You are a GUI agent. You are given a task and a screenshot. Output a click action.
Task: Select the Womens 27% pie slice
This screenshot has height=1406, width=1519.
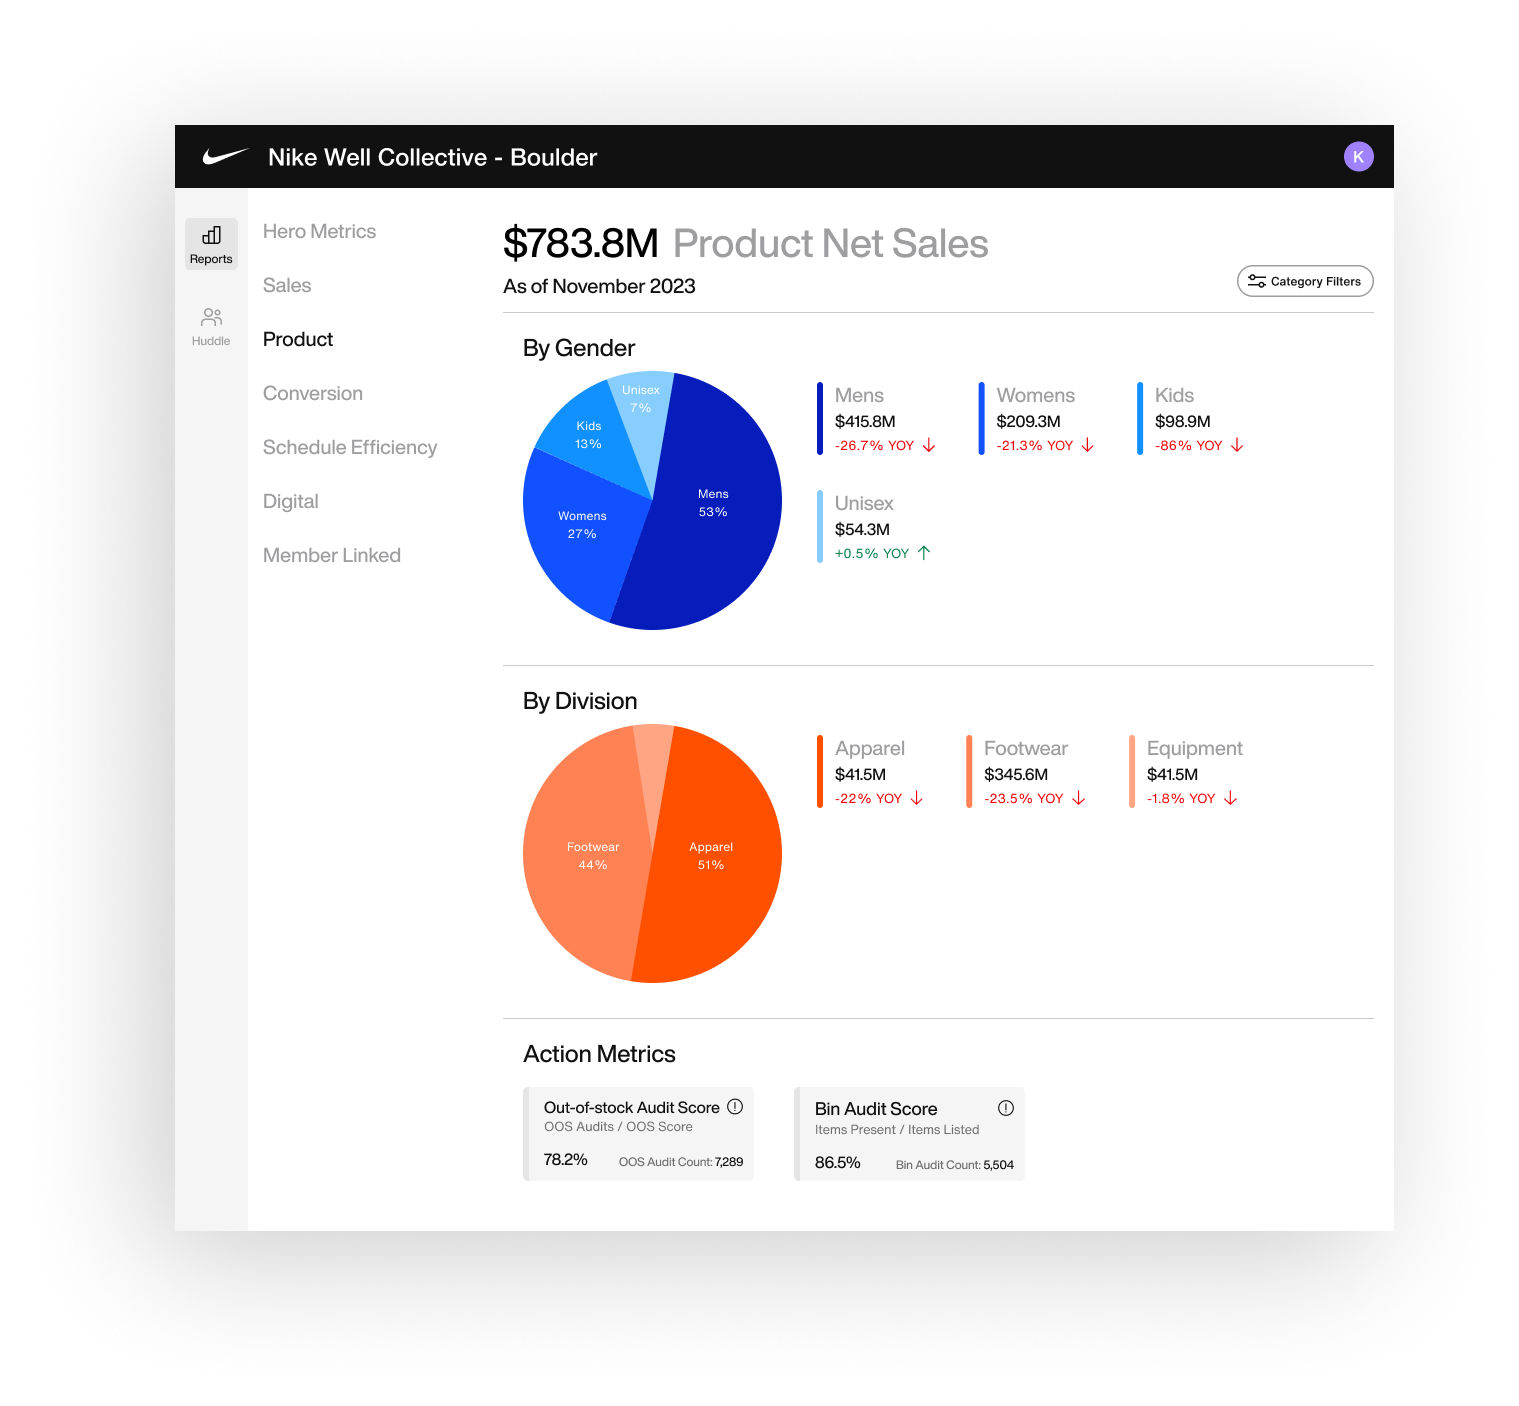(x=582, y=525)
